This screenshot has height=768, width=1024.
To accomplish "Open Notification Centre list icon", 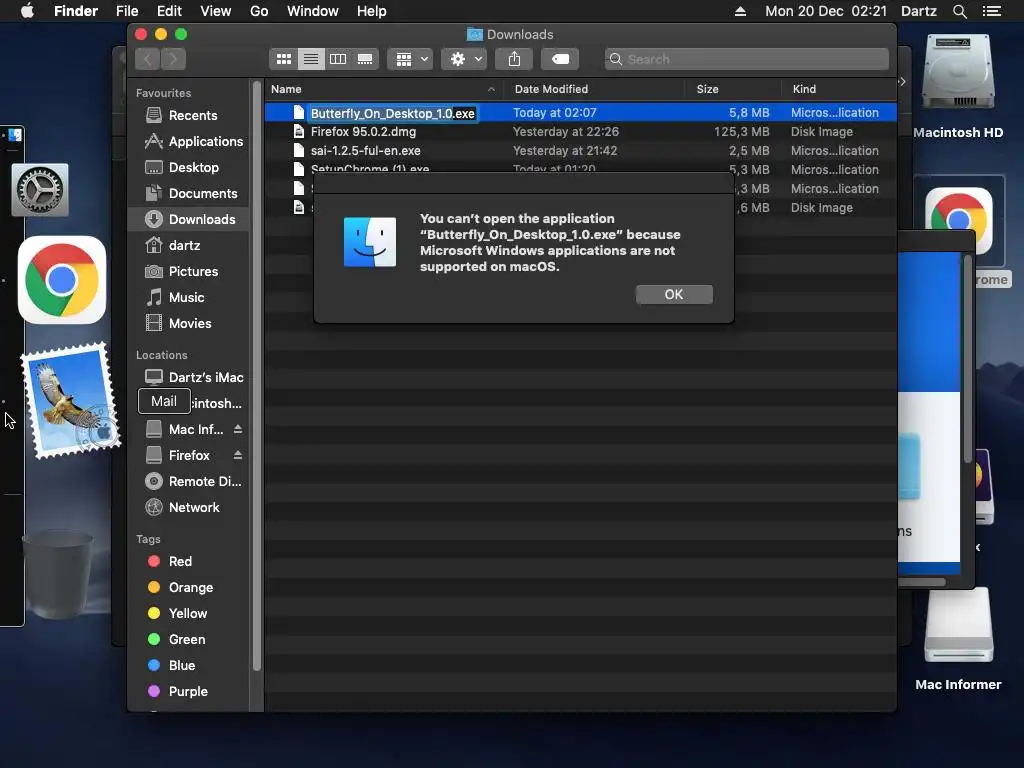I will click(991, 11).
